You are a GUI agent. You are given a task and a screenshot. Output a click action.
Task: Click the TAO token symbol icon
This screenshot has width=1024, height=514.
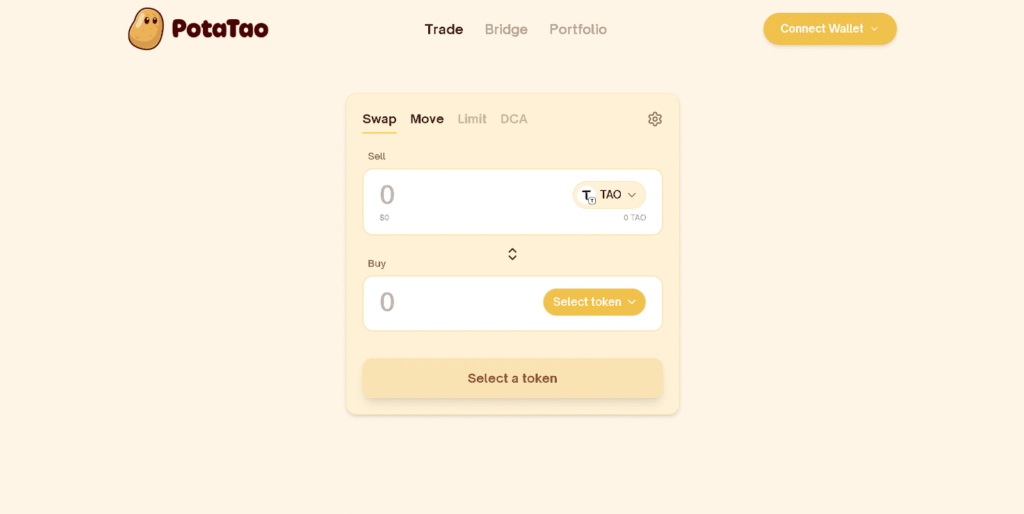pyautogui.click(x=588, y=196)
